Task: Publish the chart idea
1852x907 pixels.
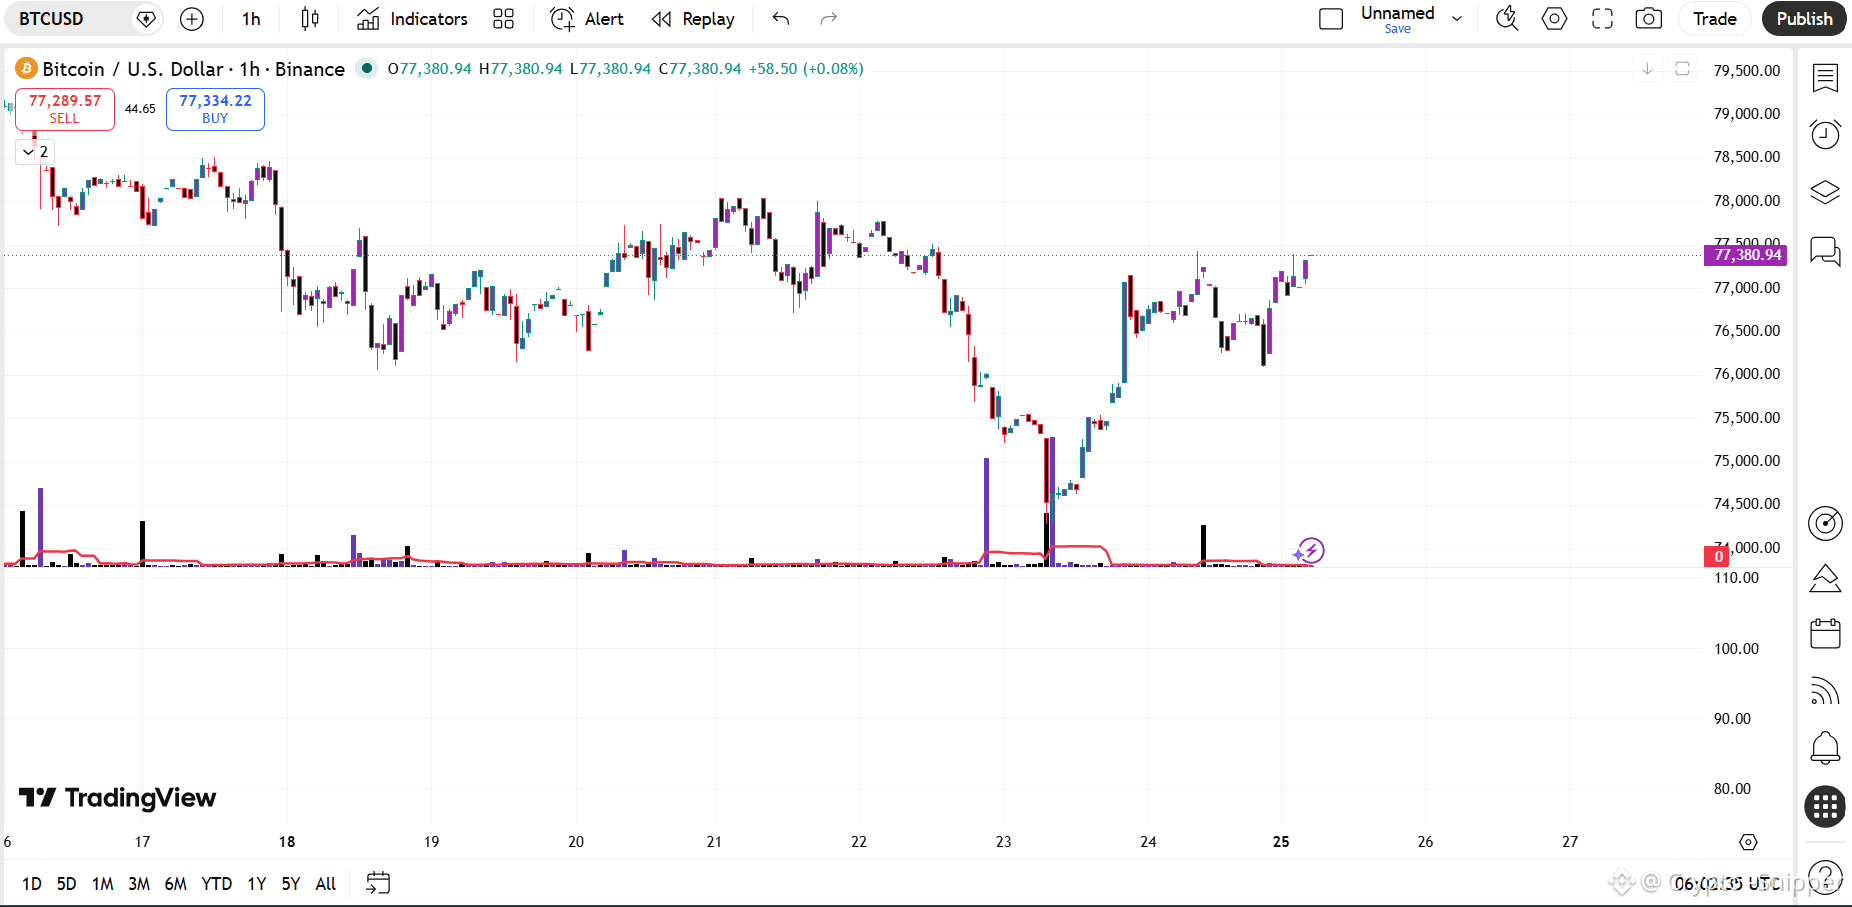Action: [1804, 19]
